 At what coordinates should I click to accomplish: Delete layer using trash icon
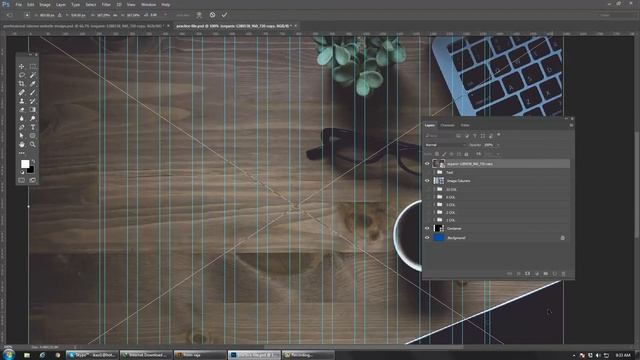click(x=564, y=274)
